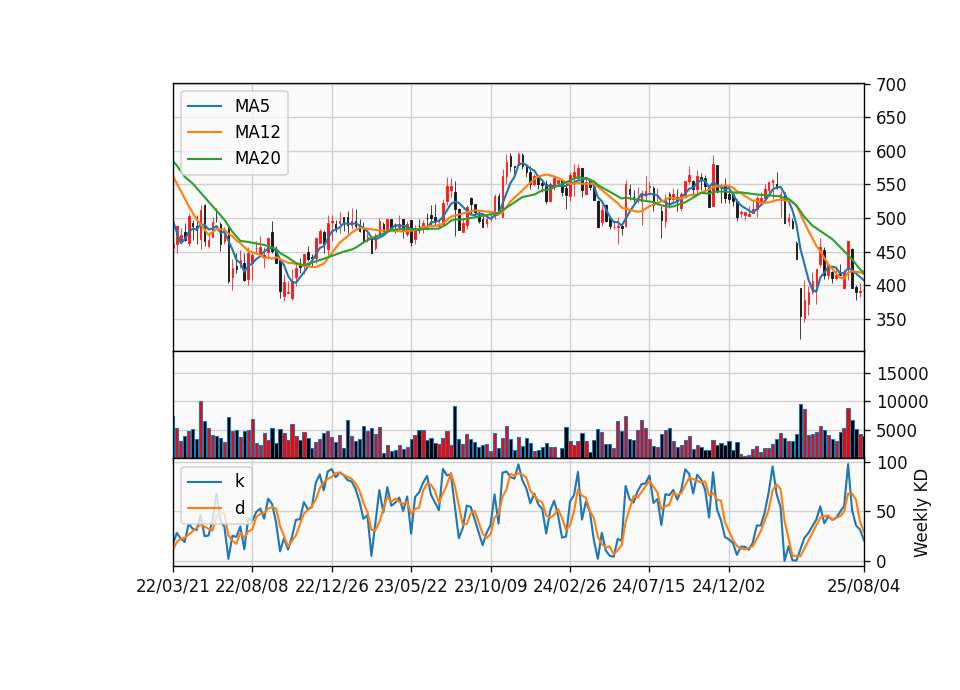
Task: Click the 5000 volume axis label
Action: pyautogui.click(x=896, y=431)
